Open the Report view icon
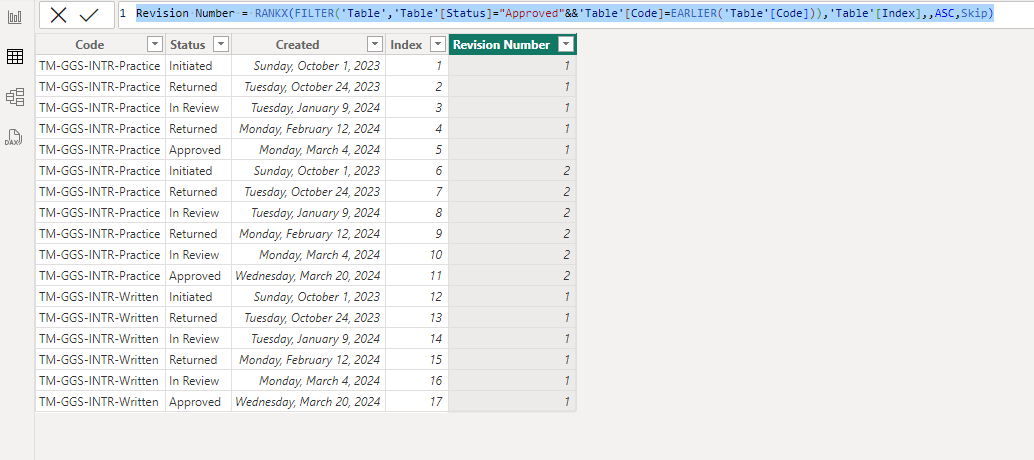 tap(15, 17)
